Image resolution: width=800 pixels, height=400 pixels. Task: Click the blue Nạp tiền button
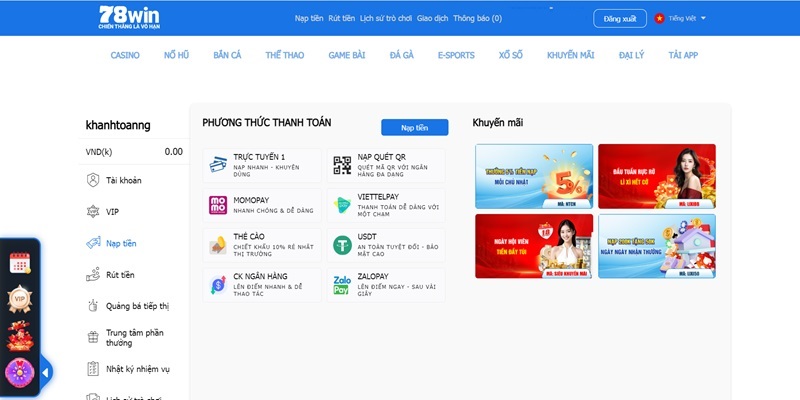click(414, 128)
